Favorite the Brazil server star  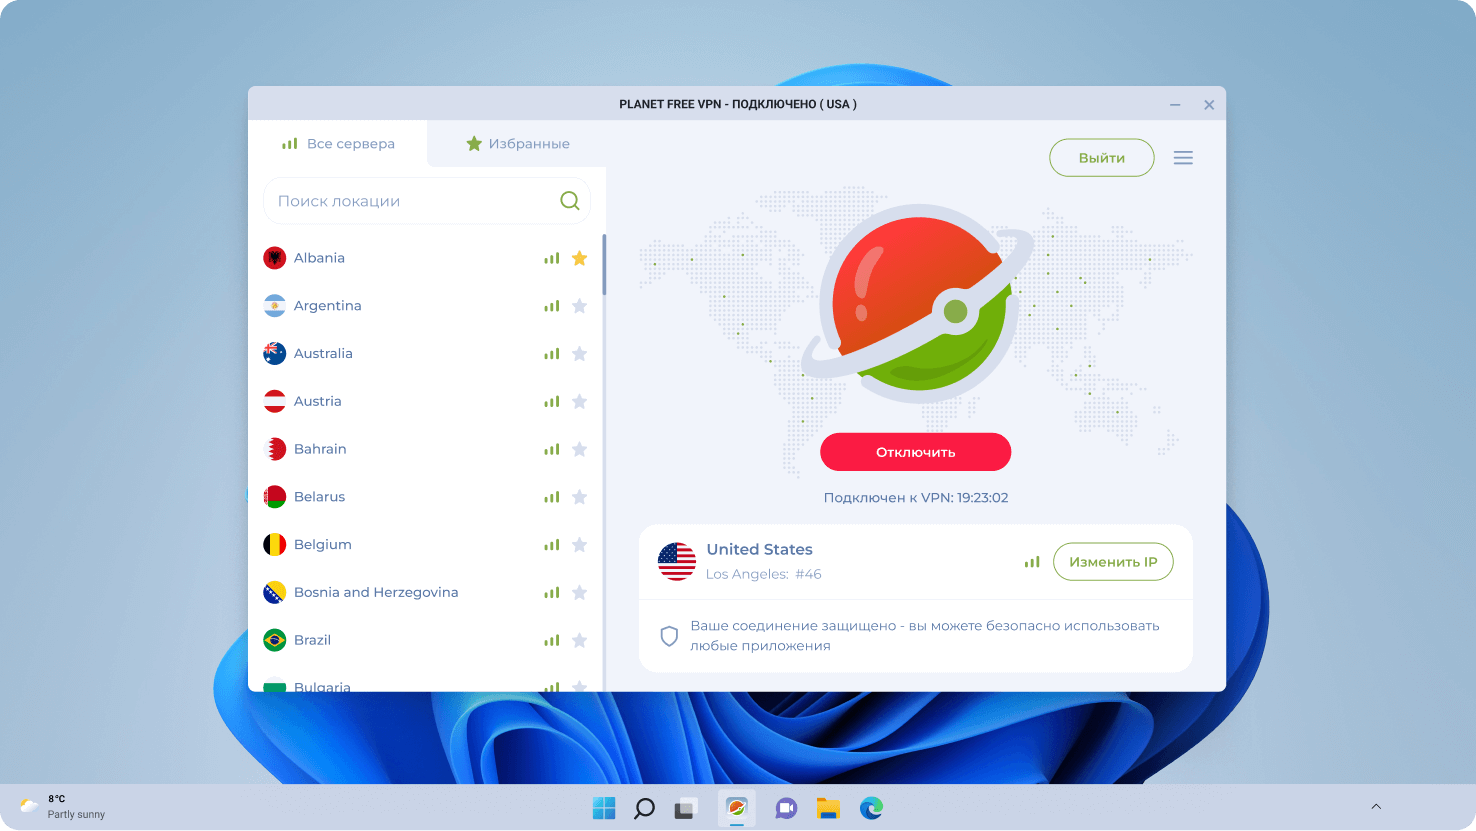[x=579, y=640]
